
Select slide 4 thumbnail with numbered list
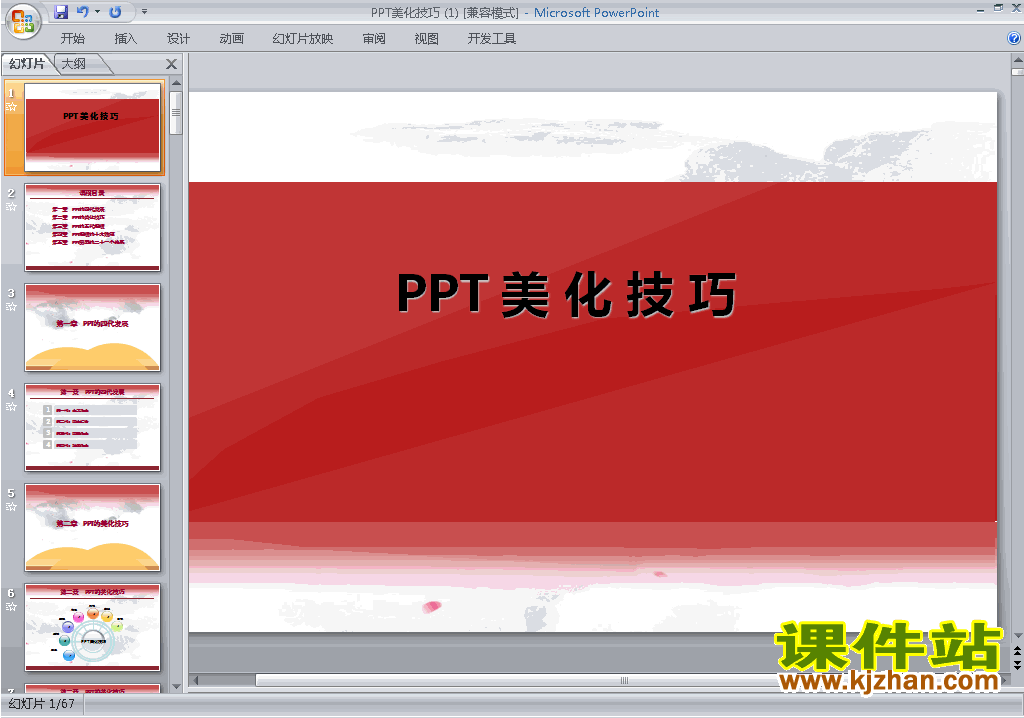92,427
